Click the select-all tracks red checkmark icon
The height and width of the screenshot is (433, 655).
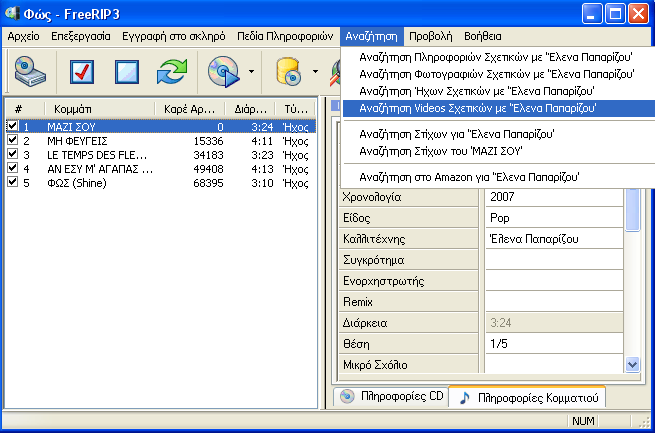[81, 72]
